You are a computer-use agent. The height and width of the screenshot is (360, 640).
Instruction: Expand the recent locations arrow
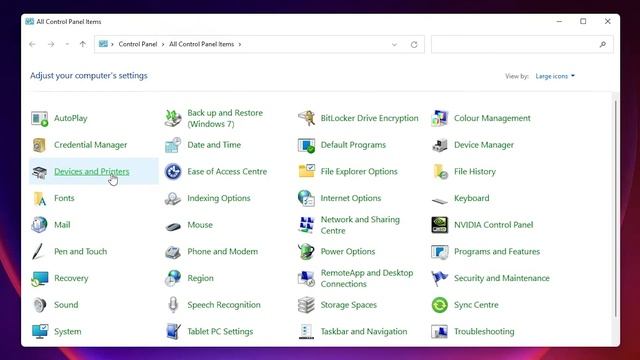pos(67,44)
